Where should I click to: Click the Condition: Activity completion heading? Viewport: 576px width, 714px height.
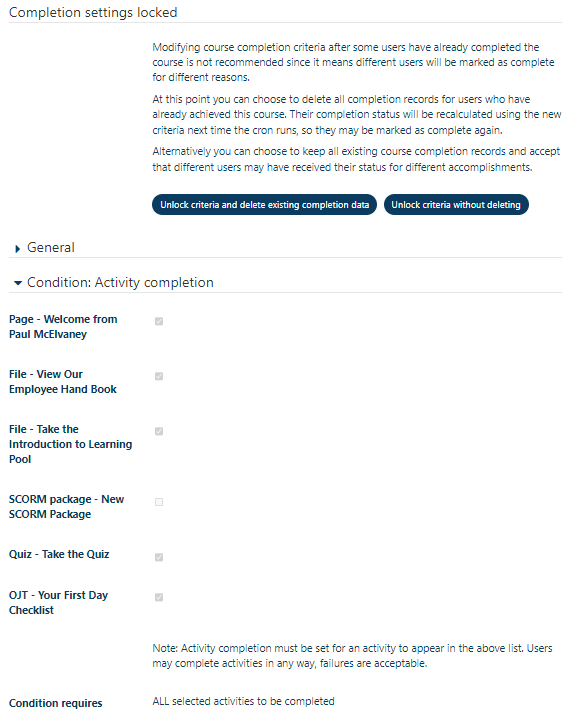click(x=120, y=282)
